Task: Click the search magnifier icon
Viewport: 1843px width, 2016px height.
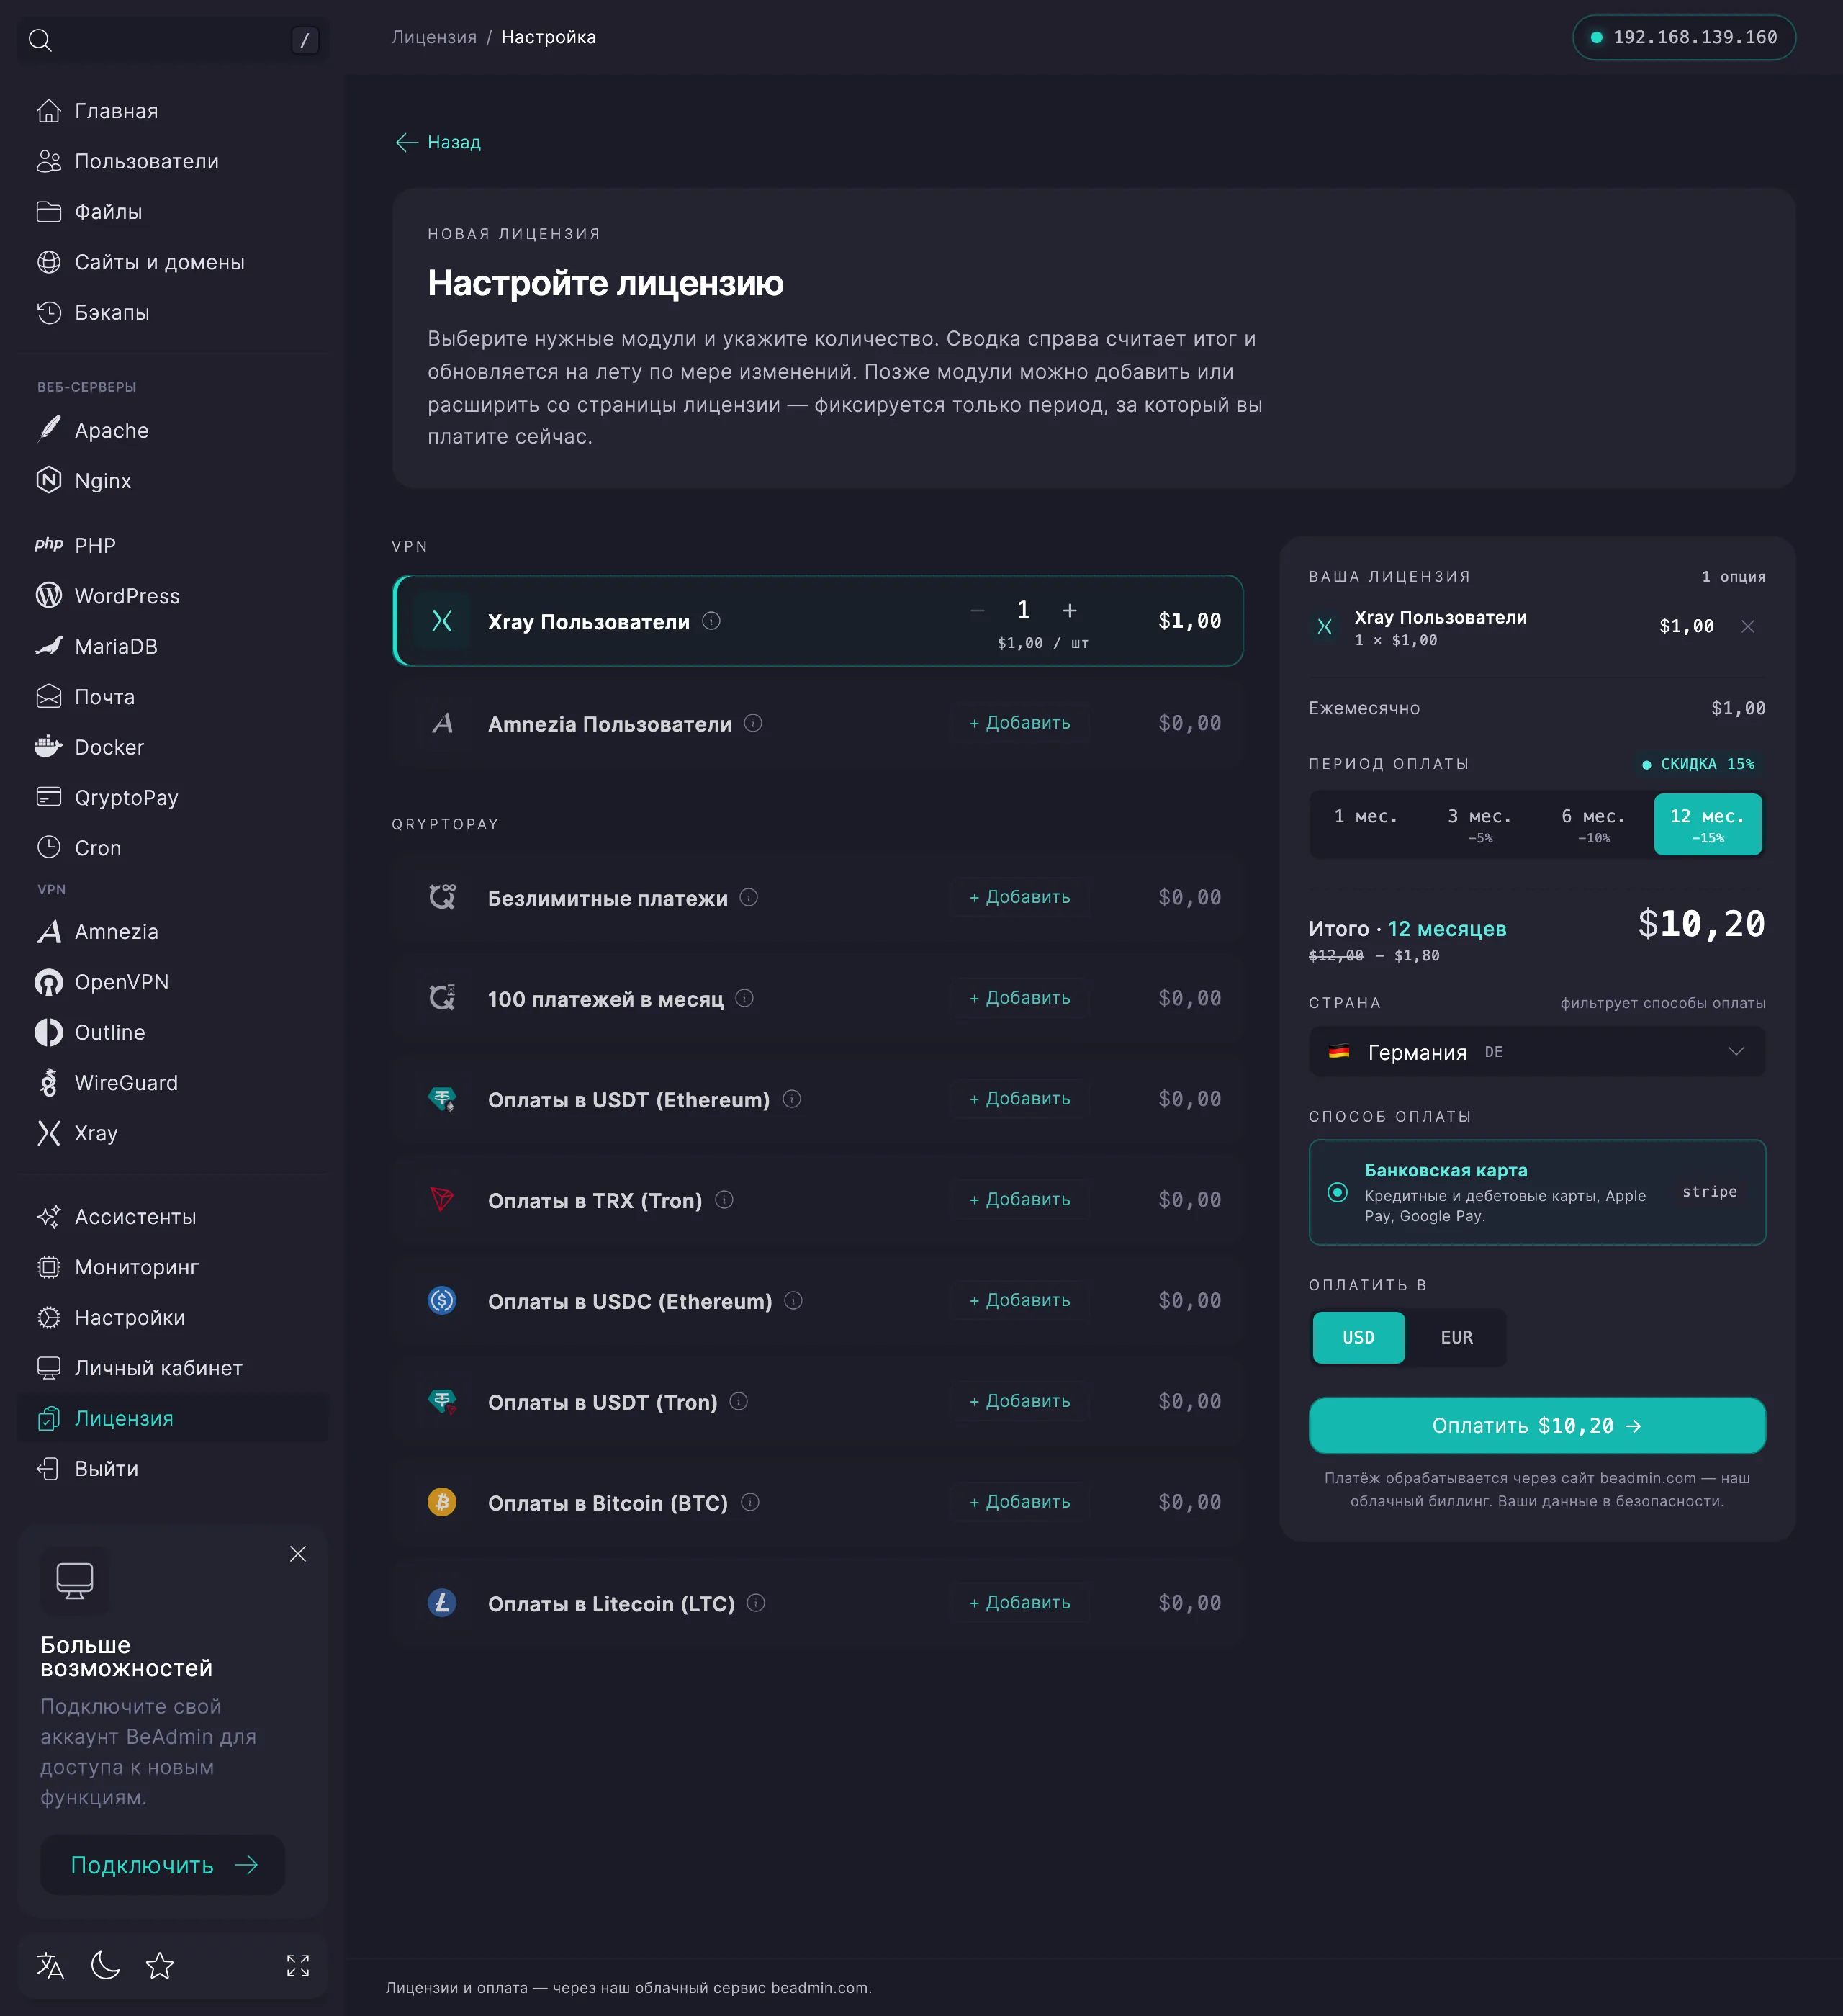Action: click(x=40, y=40)
